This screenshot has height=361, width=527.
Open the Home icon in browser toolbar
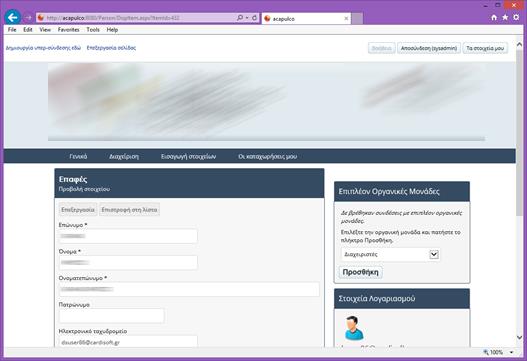[x=494, y=17]
